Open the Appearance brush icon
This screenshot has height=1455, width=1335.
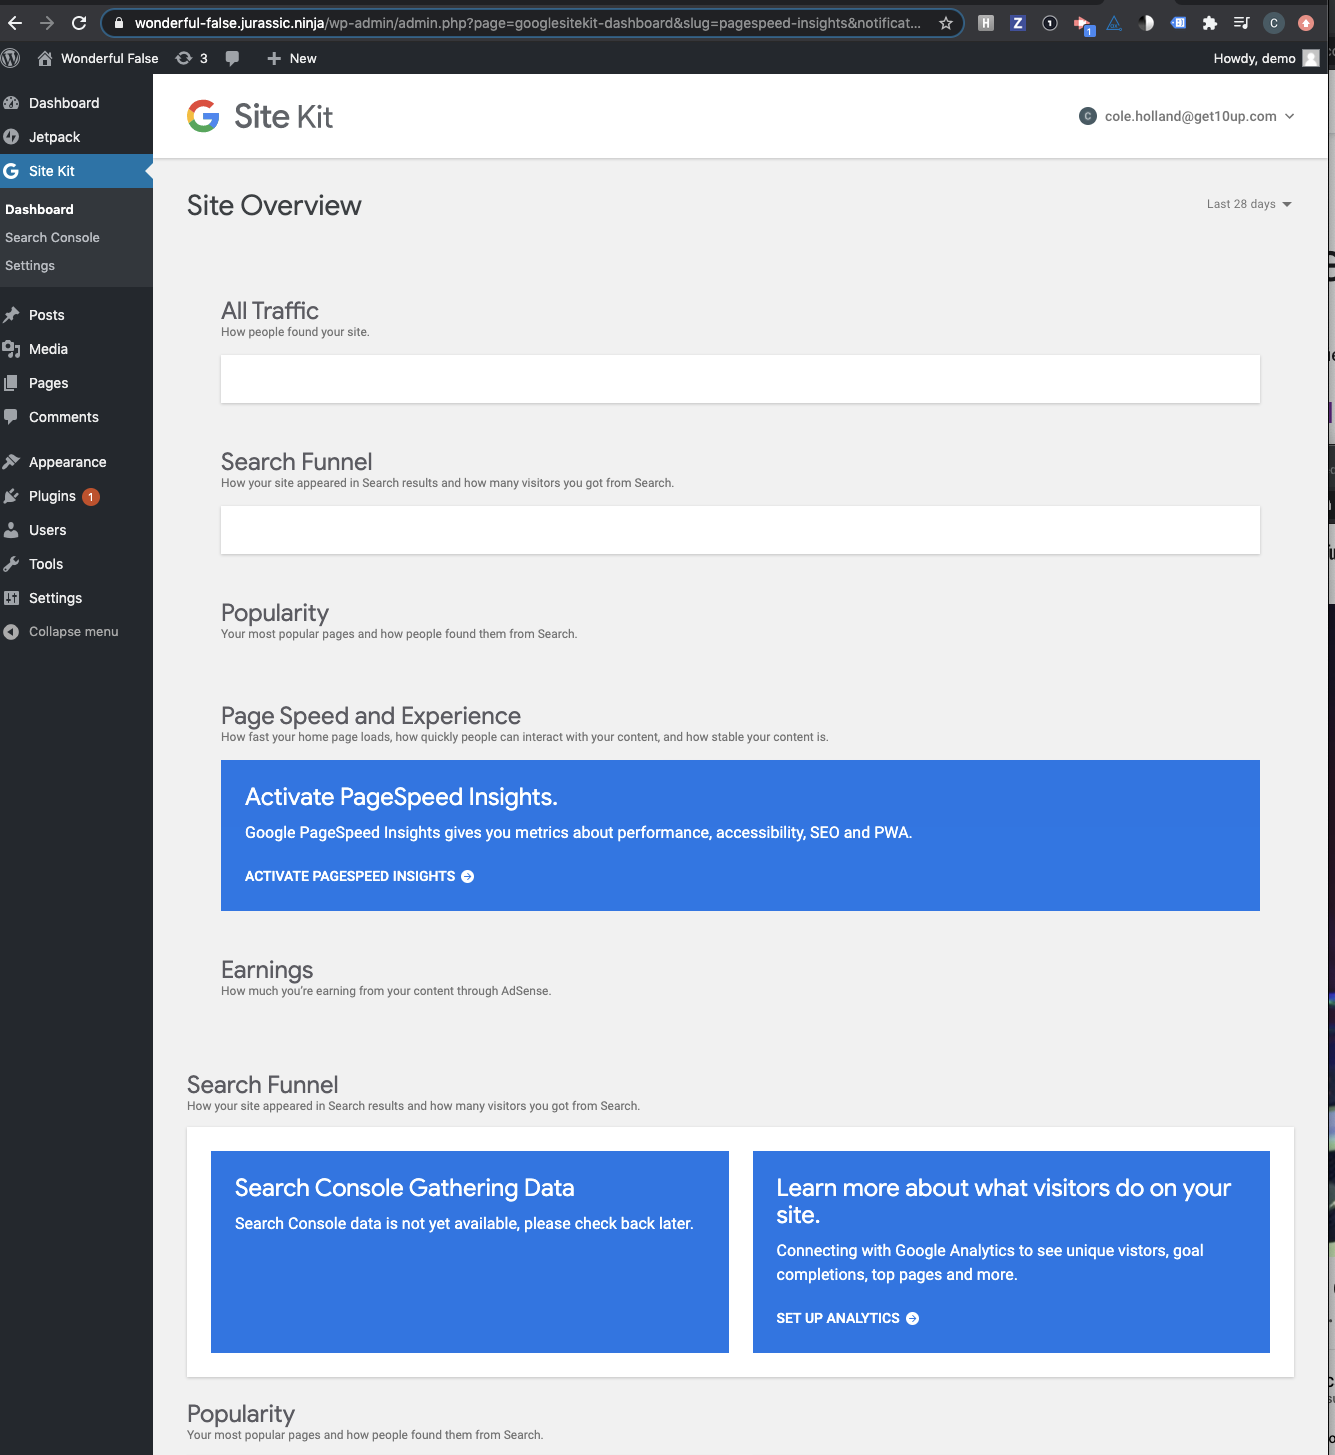12,461
